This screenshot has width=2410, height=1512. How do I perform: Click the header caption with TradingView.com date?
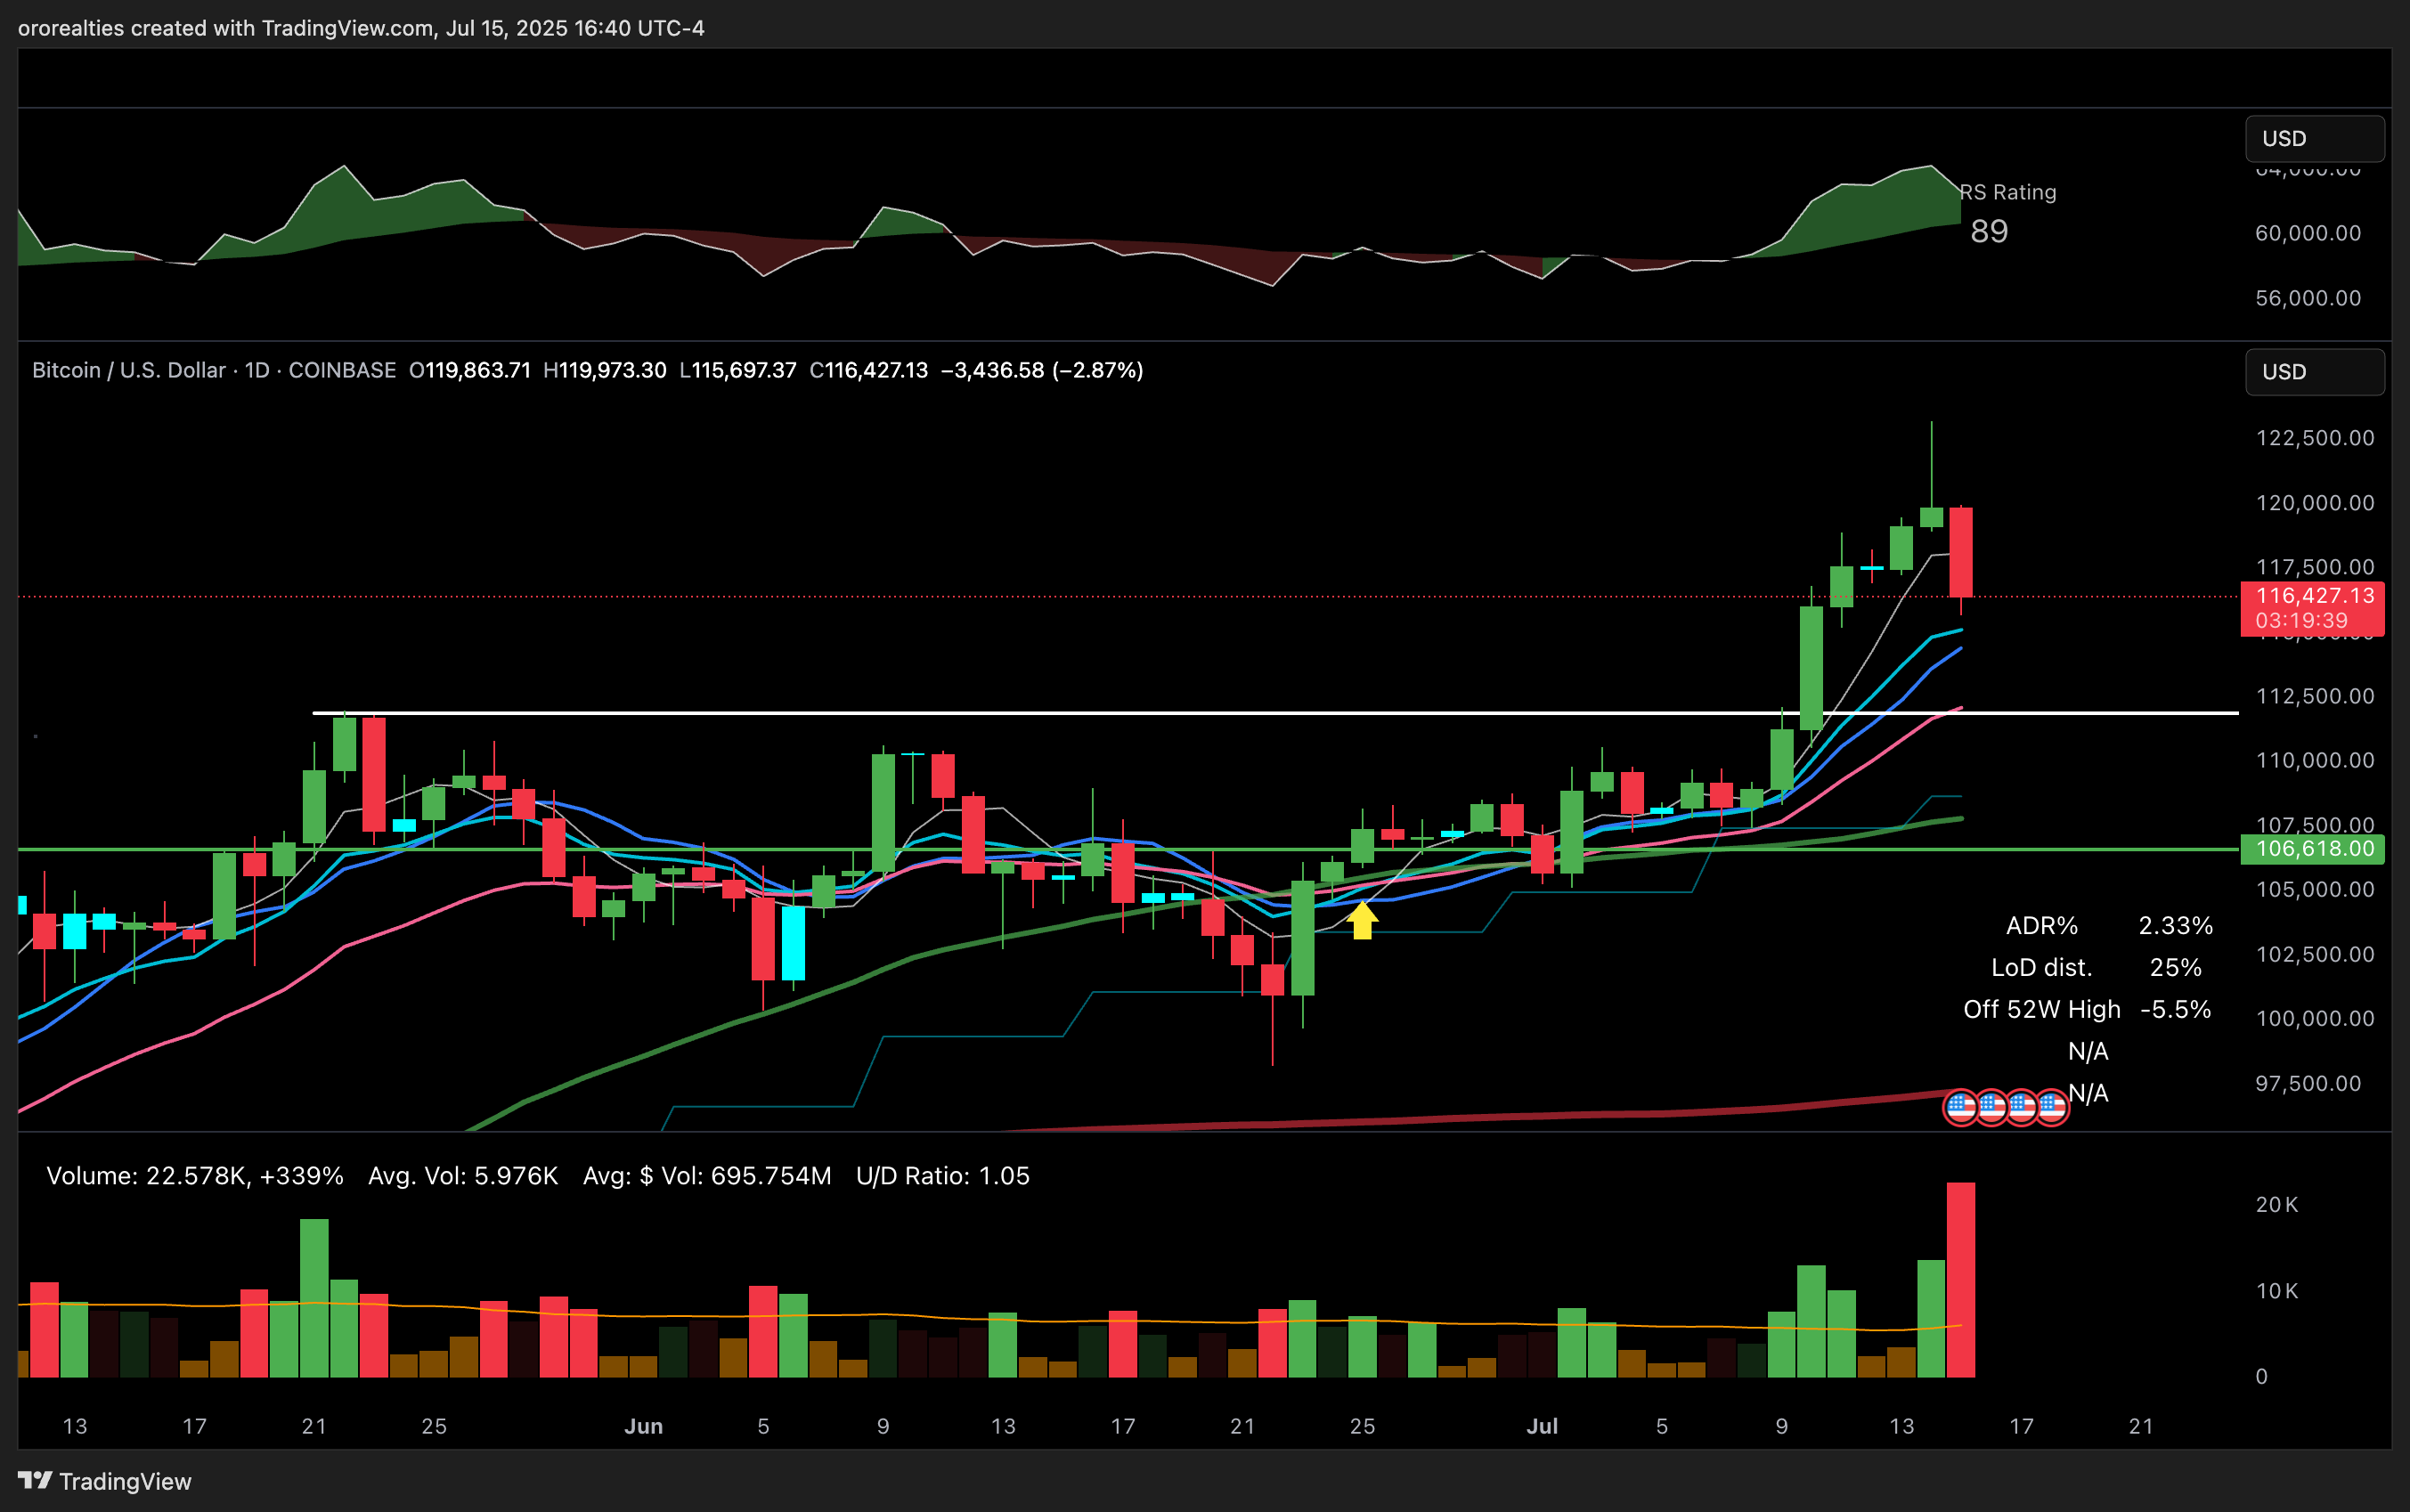click(361, 28)
